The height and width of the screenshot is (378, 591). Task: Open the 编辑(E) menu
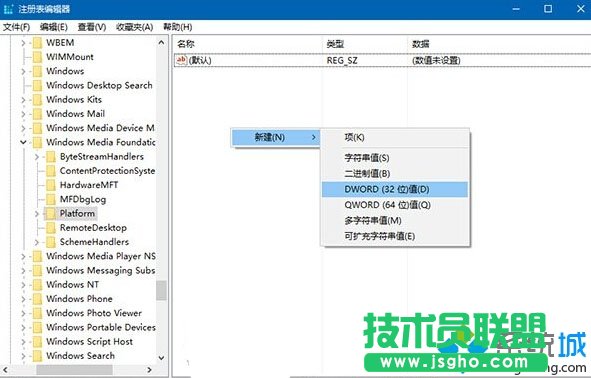[54, 27]
